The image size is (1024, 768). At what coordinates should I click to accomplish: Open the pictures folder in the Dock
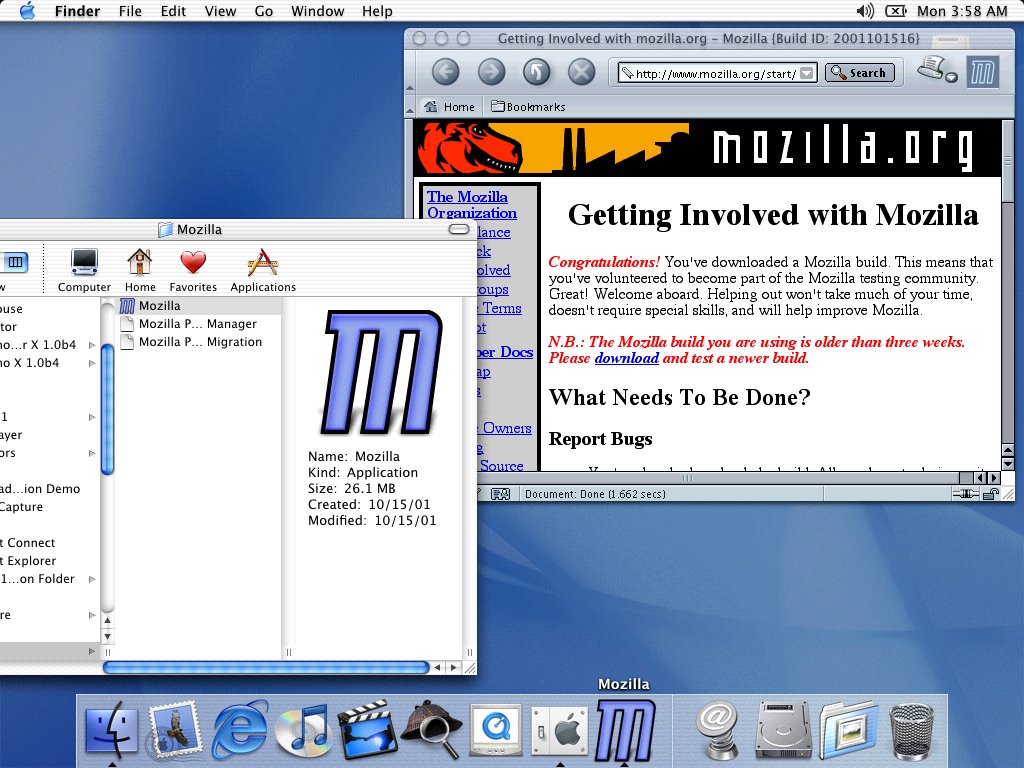click(848, 731)
